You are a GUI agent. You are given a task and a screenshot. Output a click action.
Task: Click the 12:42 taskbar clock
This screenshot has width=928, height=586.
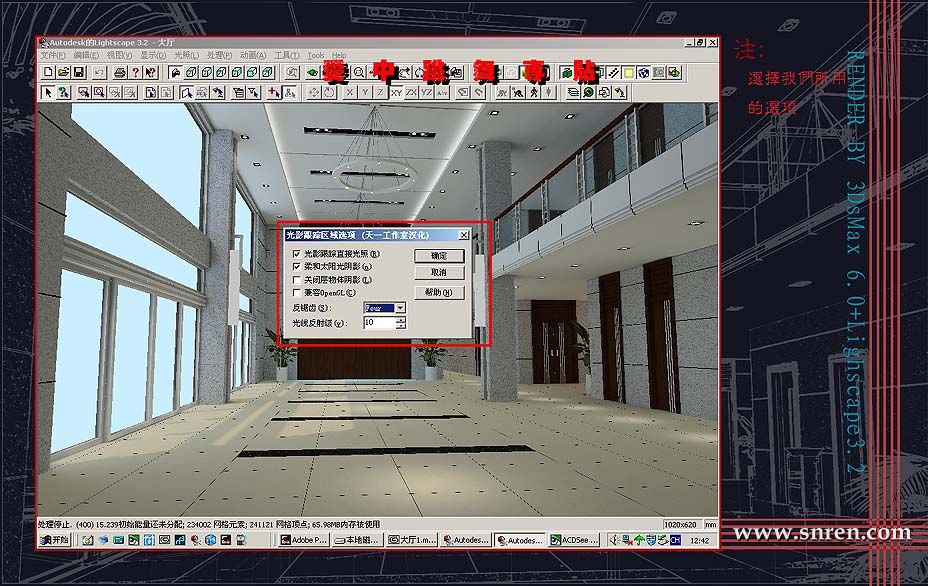(700, 540)
